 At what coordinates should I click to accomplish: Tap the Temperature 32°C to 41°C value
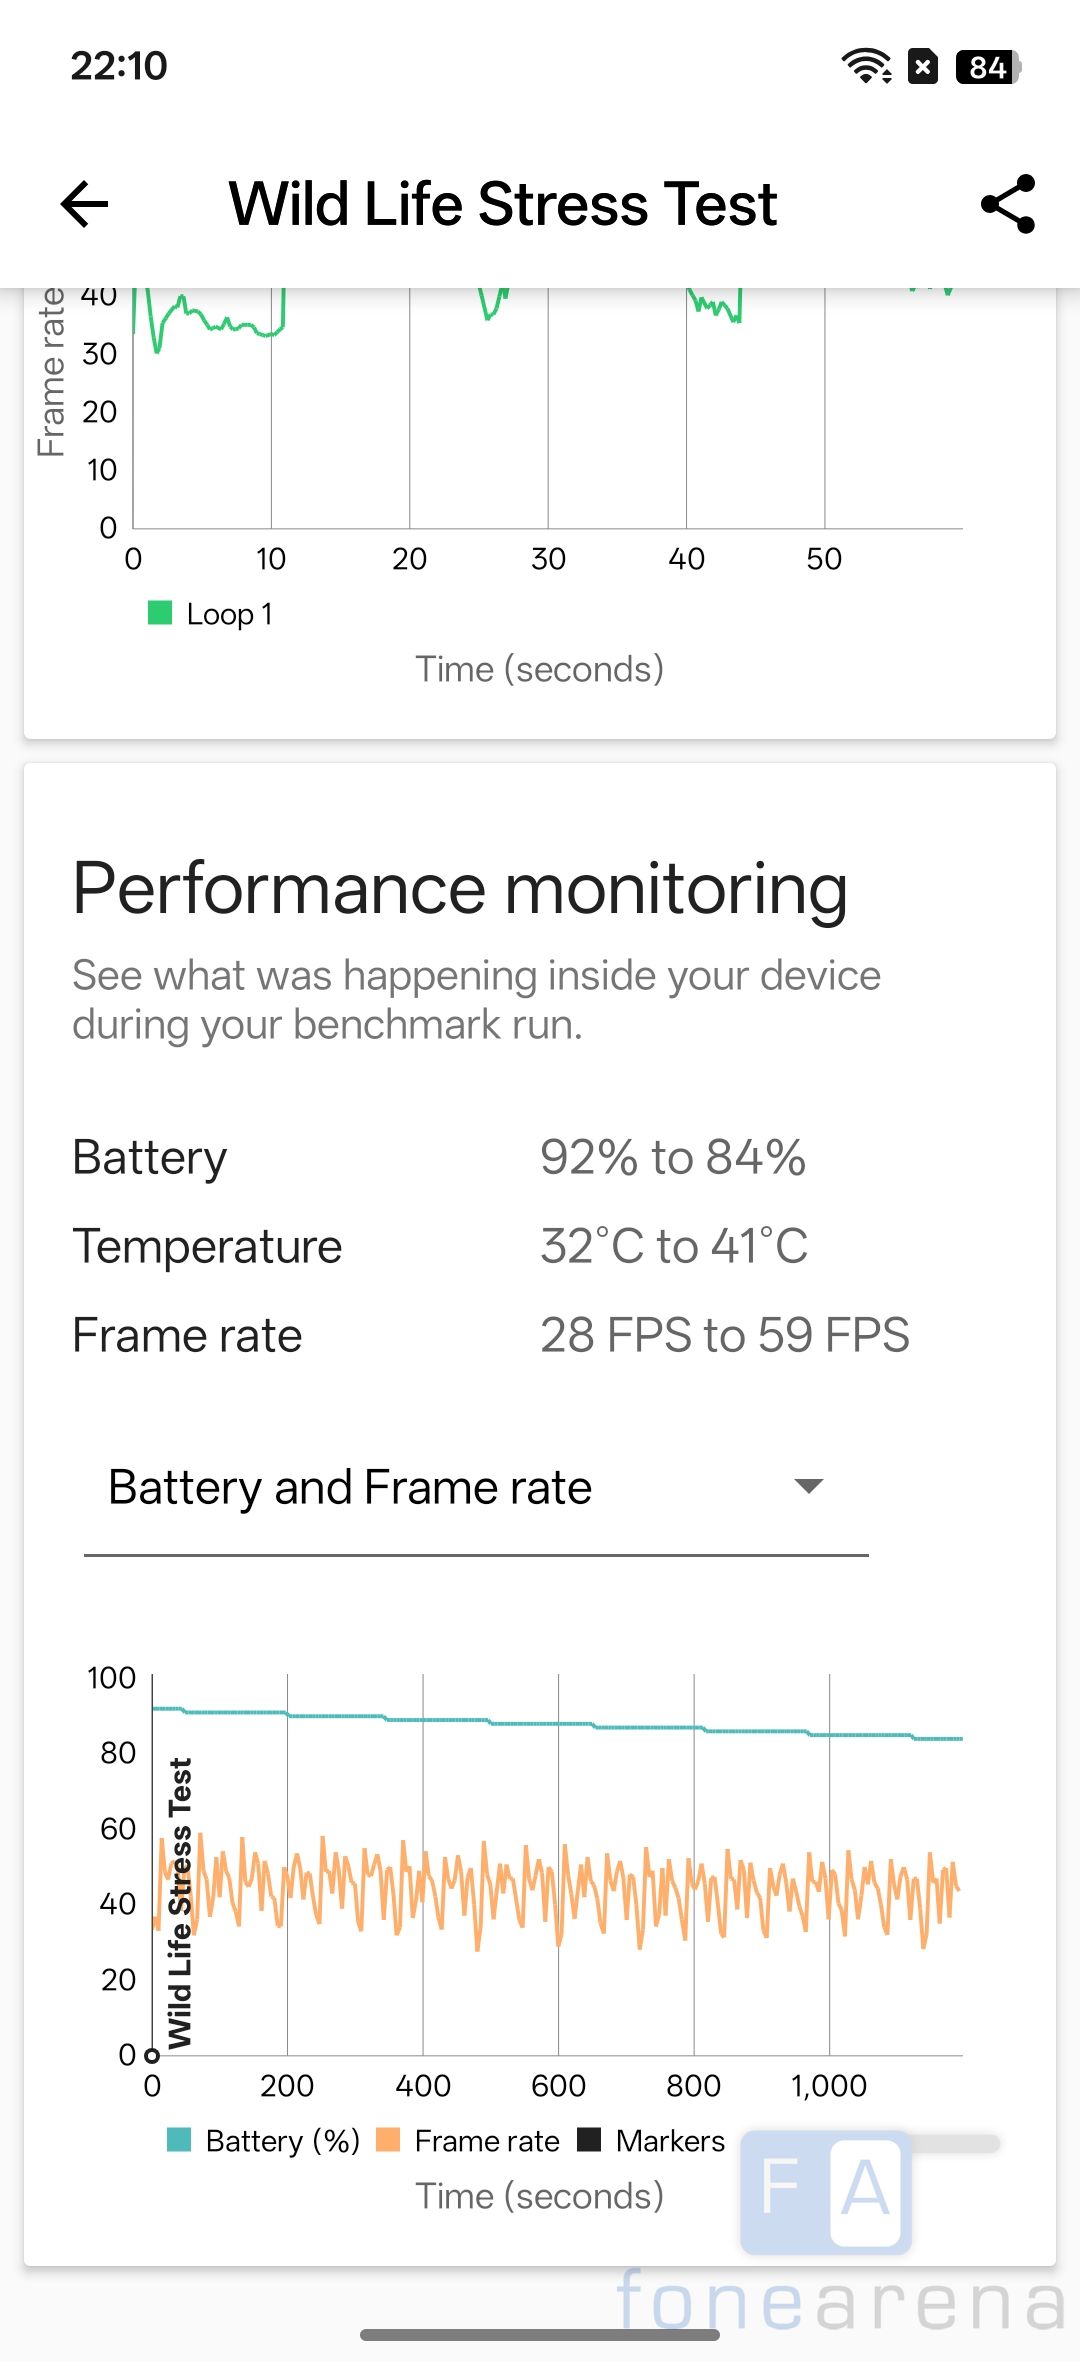coord(674,1246)
